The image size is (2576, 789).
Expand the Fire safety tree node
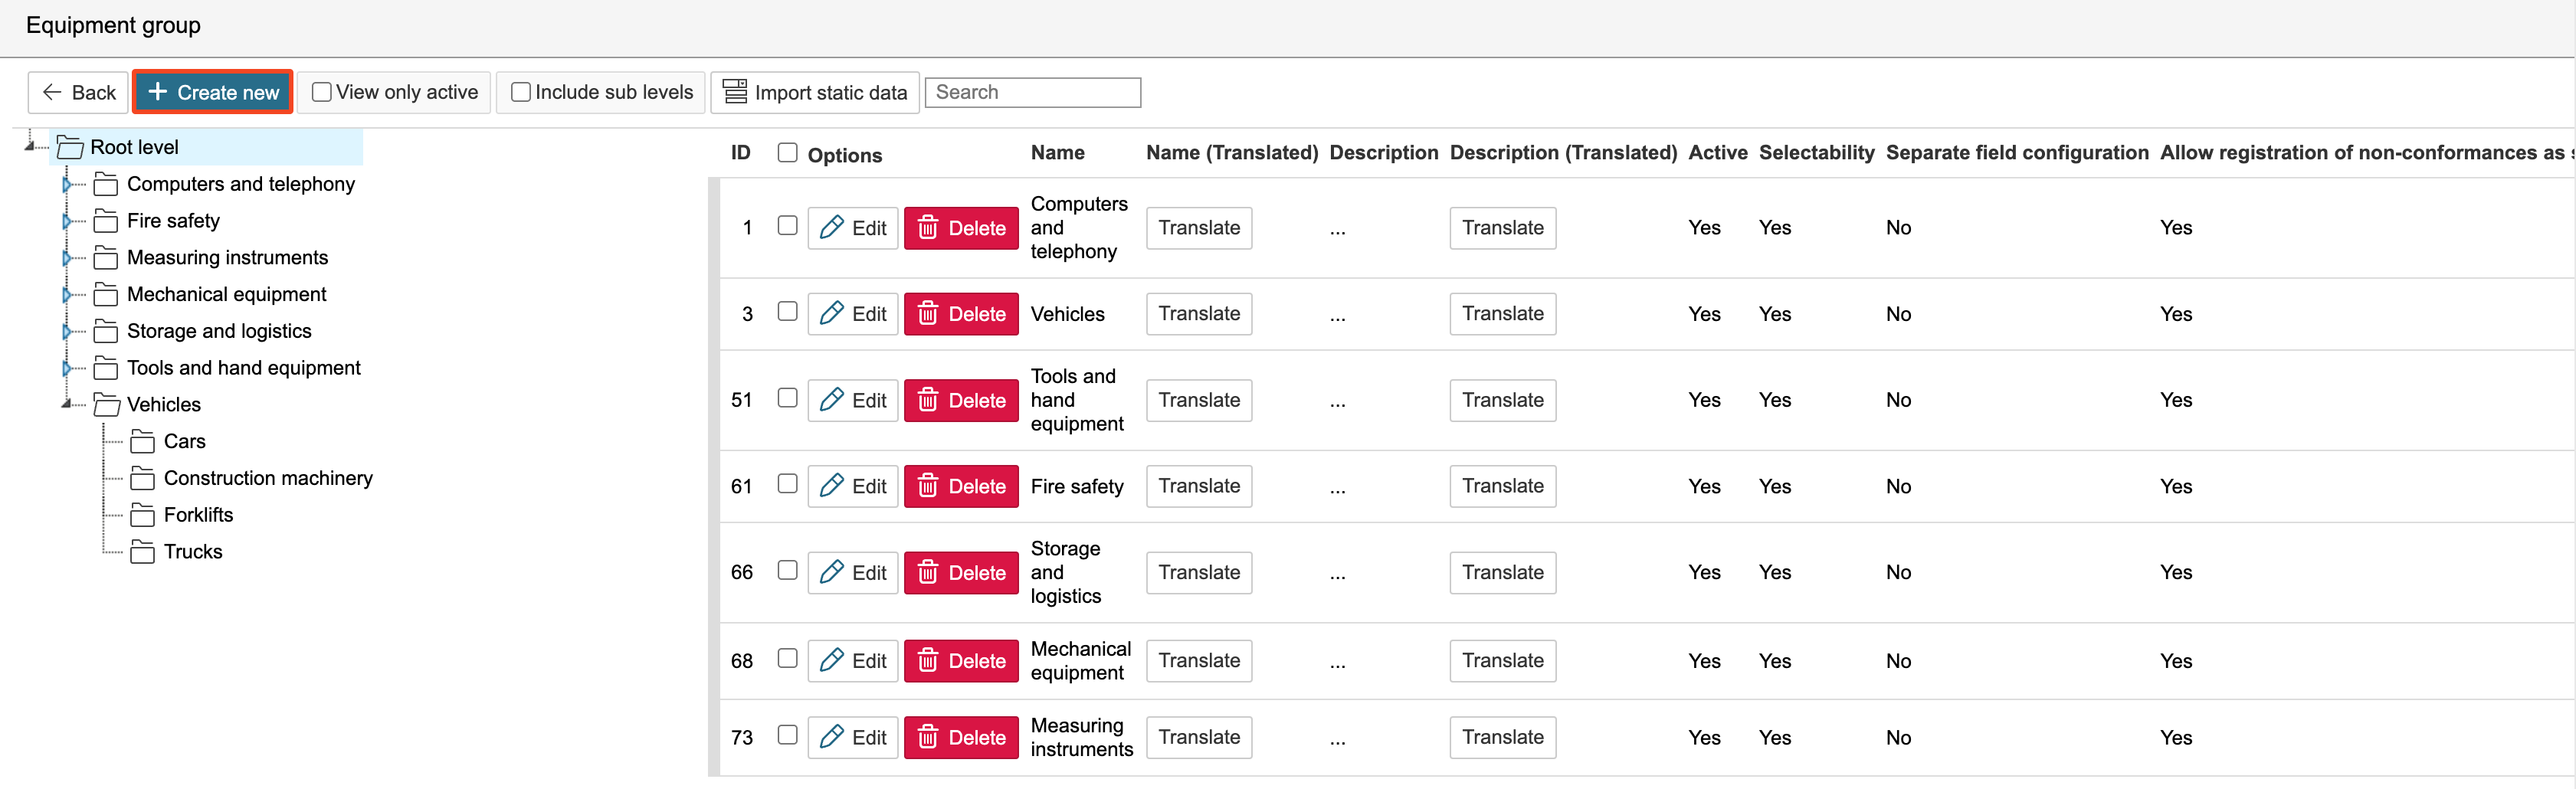[x=67, y=221]
